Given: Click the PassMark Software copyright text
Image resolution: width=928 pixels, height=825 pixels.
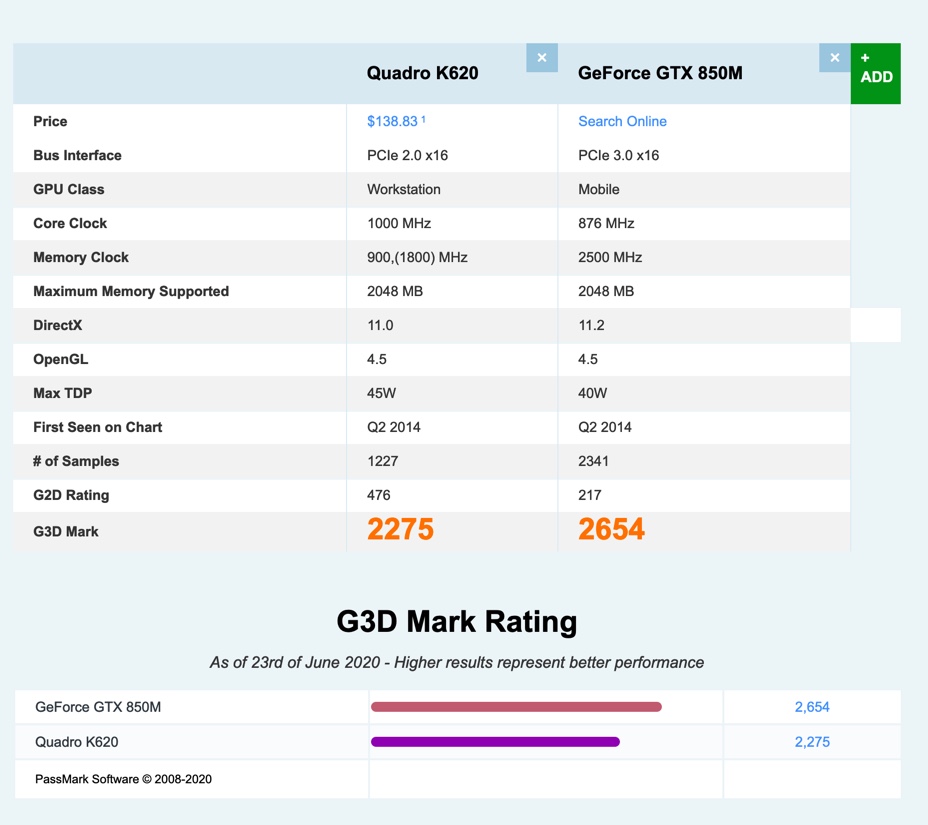Looking at the screenshot, I should (123, 779).
